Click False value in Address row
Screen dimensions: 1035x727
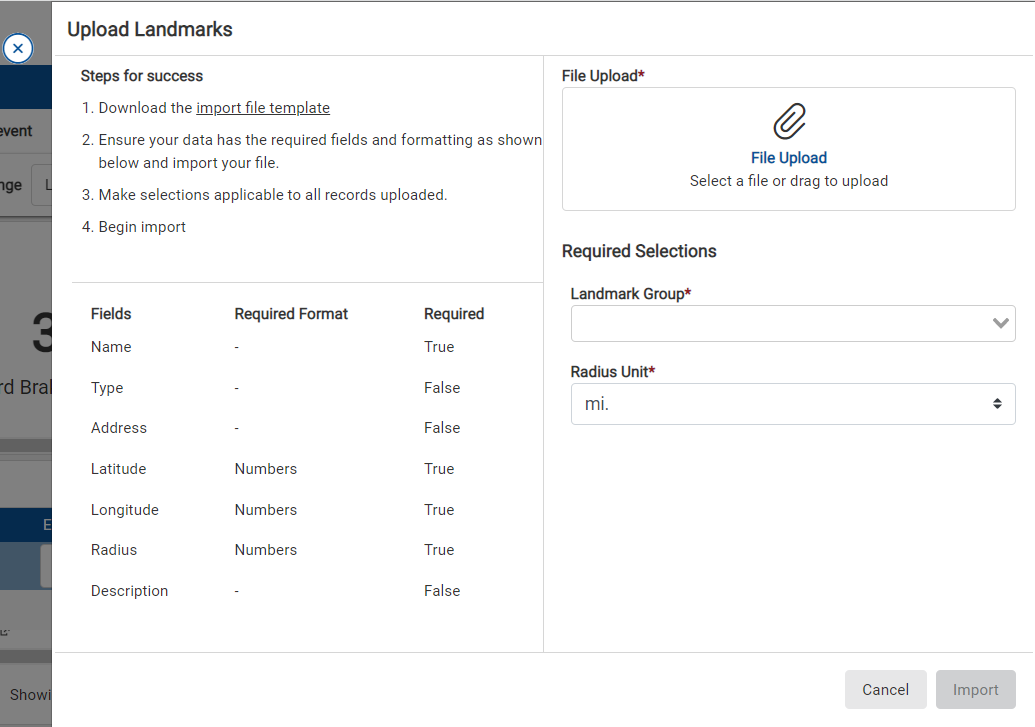(442, 428)
